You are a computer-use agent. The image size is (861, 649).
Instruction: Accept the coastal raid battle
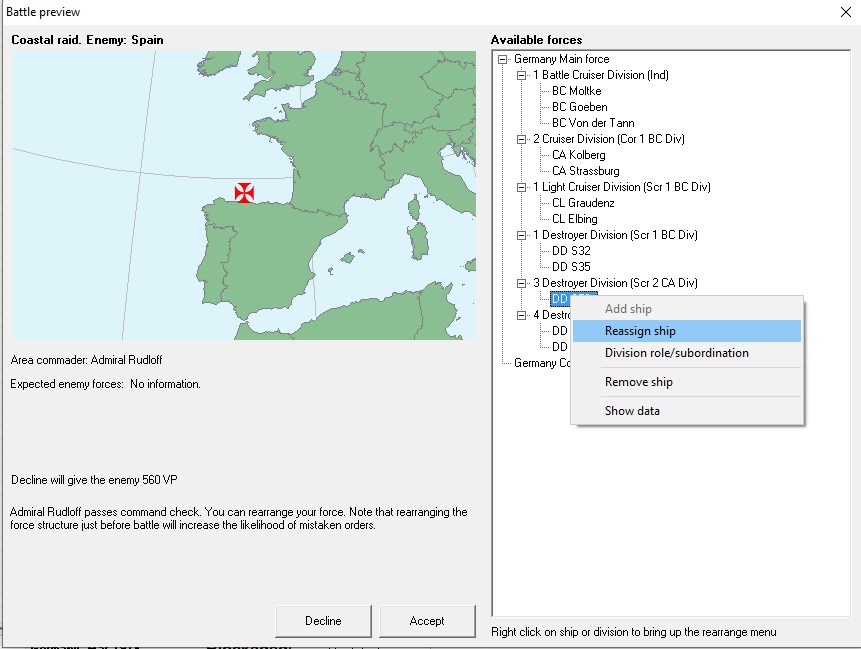pyautogui.click(x=427, y=621)
